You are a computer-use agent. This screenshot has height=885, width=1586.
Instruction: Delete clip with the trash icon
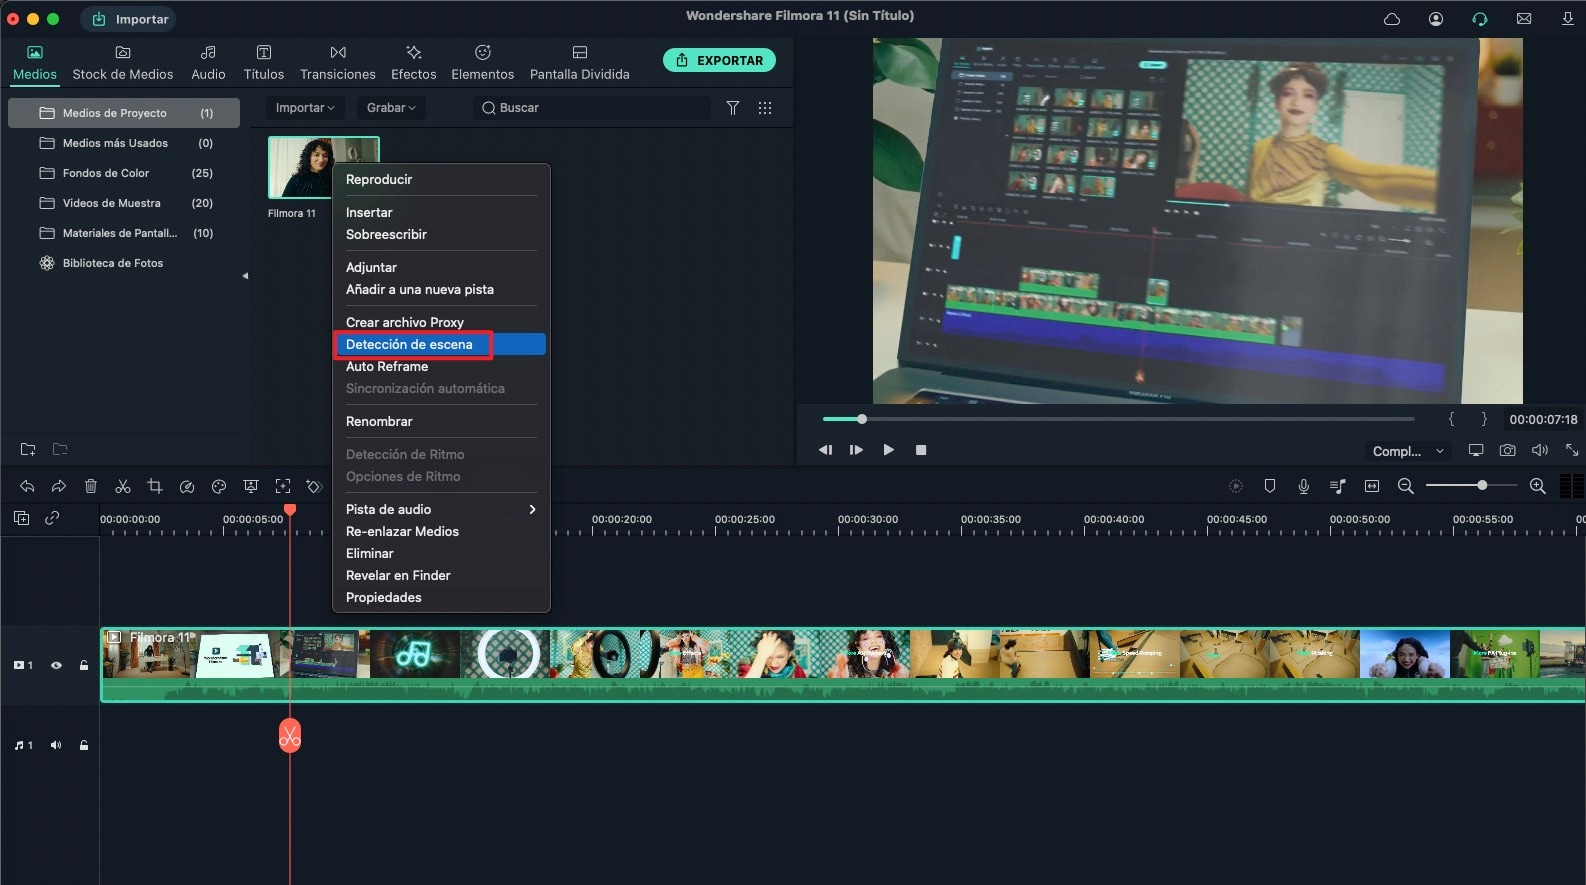point(91,486)
